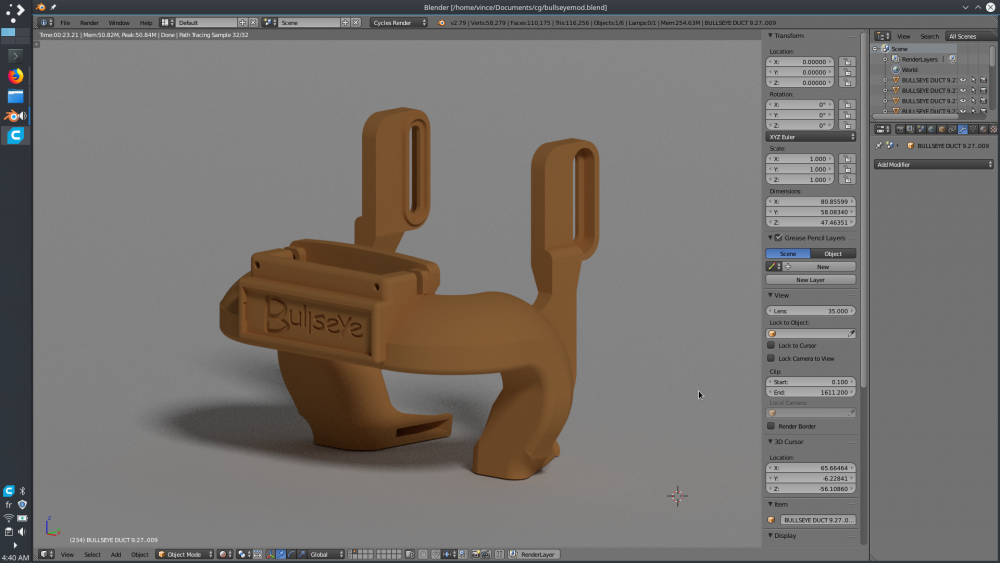Viewport: 1000px width, 563px height.
Task: Toggle visibility eye of second BULLSEYE DUCT object
Action: pyautogui.click(x=963, y=91)
